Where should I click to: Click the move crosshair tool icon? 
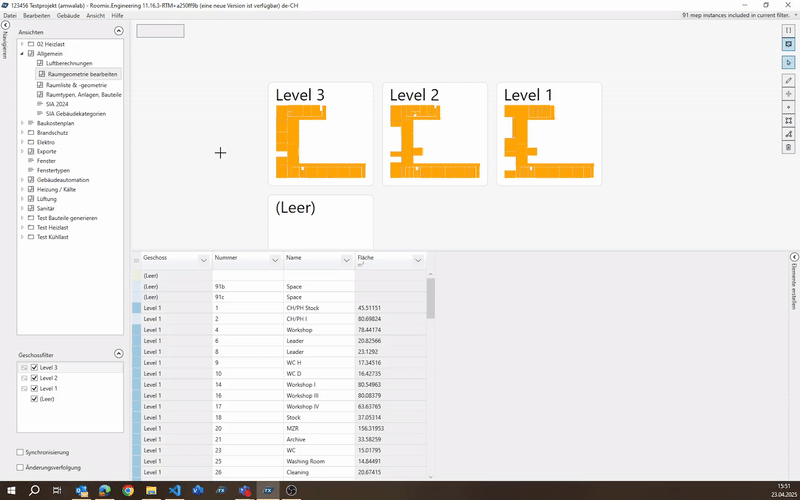pos(789,93)
